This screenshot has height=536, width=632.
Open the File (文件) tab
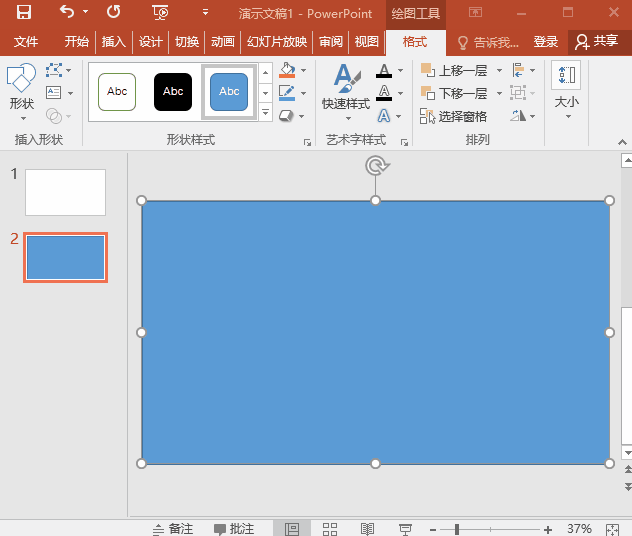26,42
